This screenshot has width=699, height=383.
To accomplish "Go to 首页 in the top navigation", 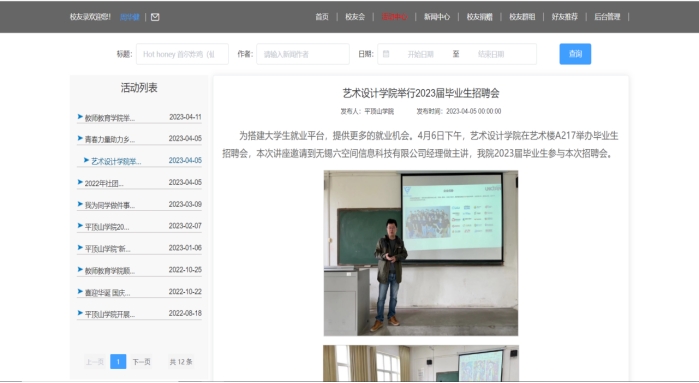I will [322, 17].
